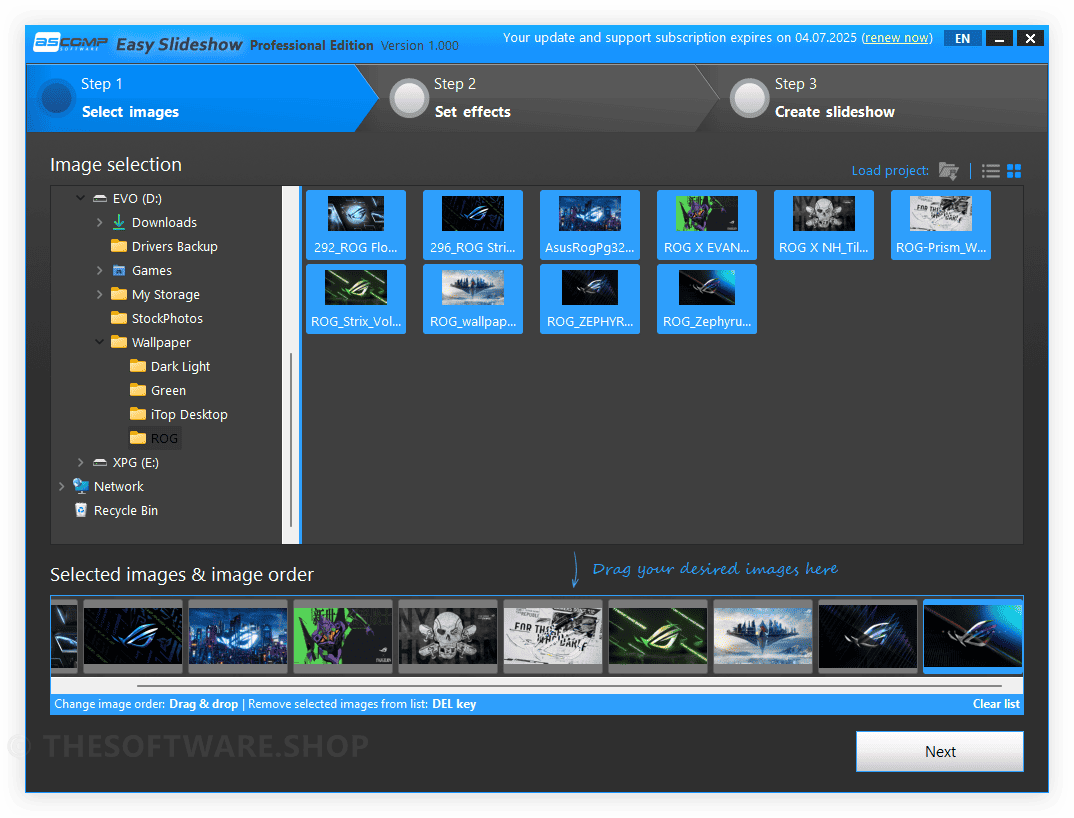Switch to list view icon
The image size is (1074, 818).
(990, 171)
